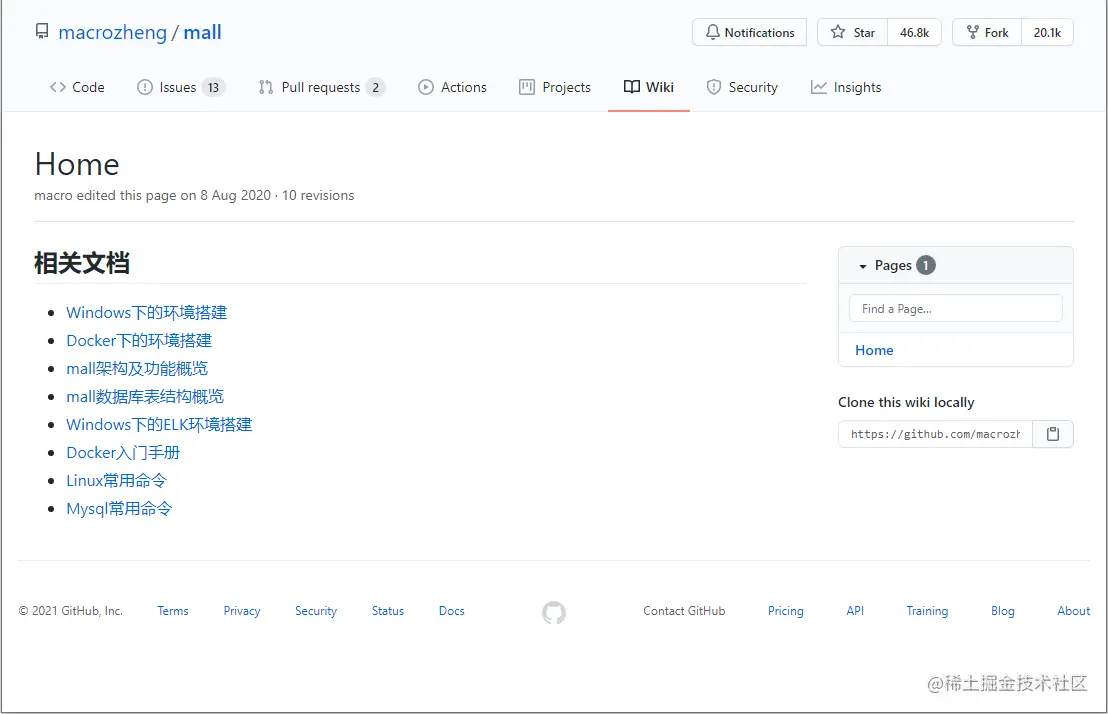The height and width of the screenshot is (714, 1108).
Task: Click the Pull requests branch icon
Action: [x=266, y=87]
